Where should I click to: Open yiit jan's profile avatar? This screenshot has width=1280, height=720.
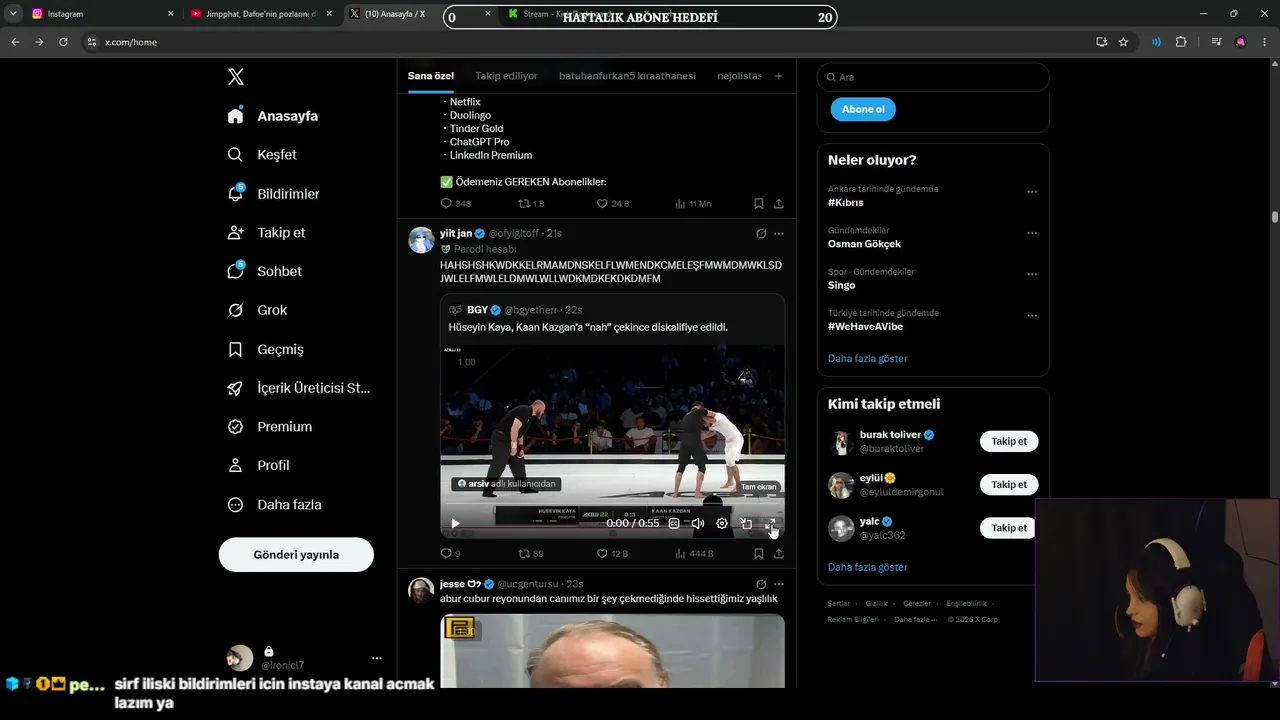[421, 240]
